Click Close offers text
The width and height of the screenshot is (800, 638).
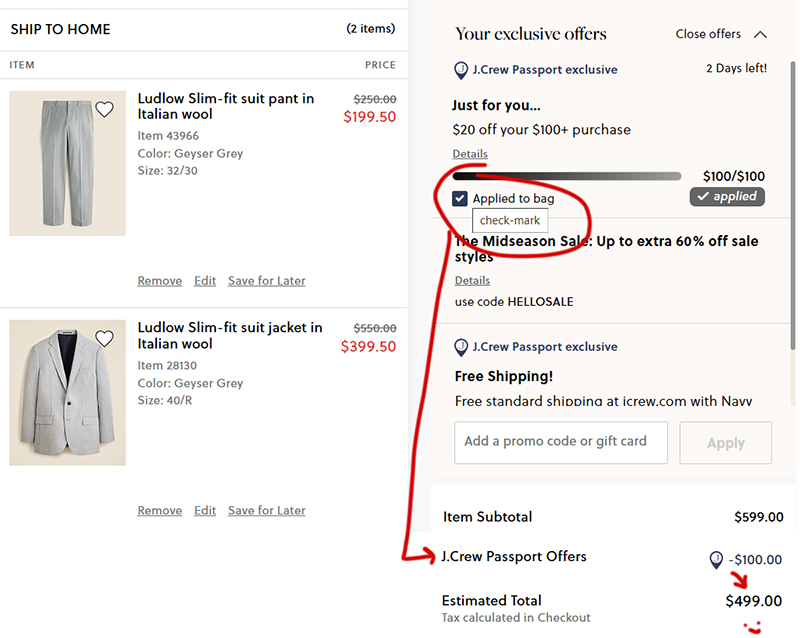708,34
